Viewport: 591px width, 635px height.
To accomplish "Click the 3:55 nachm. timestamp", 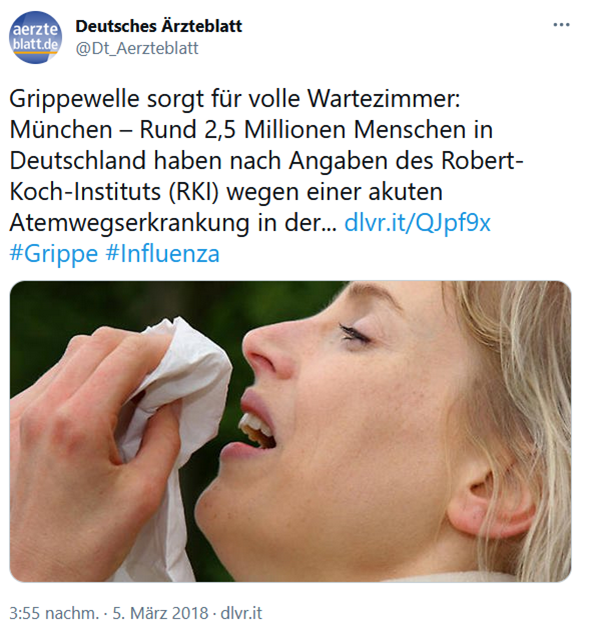I will click(x=54, y=613).
